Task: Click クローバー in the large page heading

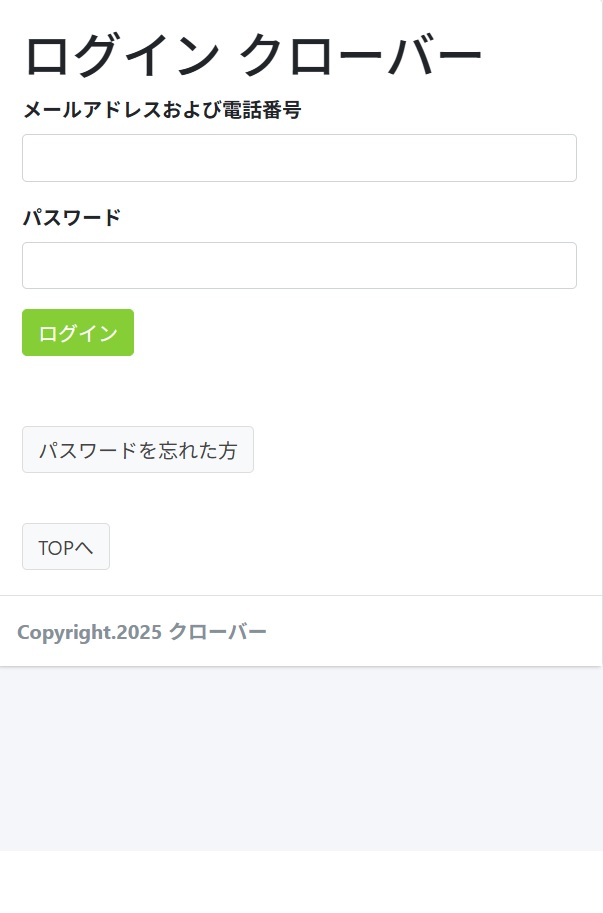Action: pyautogui.click(x=360, y=57)
